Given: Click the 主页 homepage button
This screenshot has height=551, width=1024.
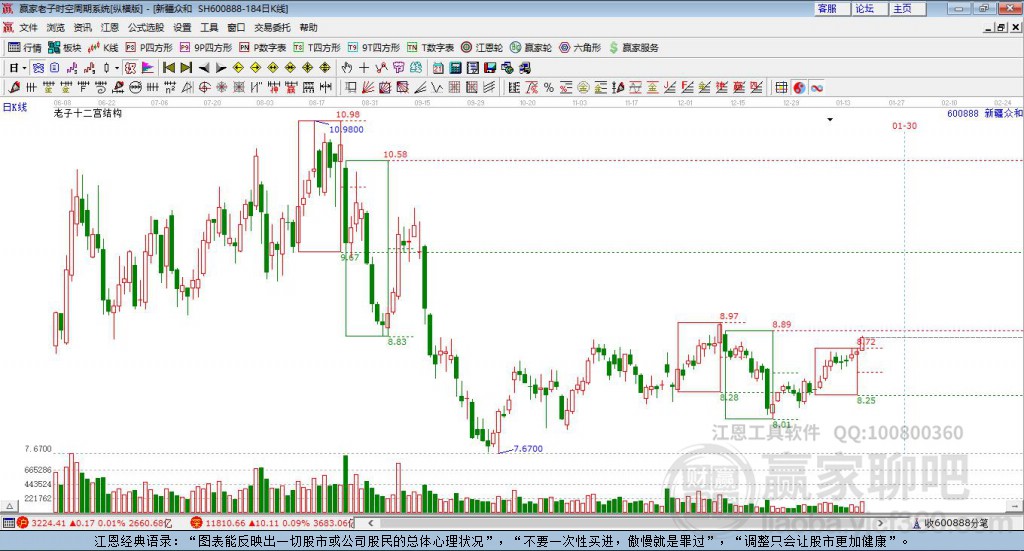Looking at the screenshot, I should pyautogui.click(x=908, y=8).
